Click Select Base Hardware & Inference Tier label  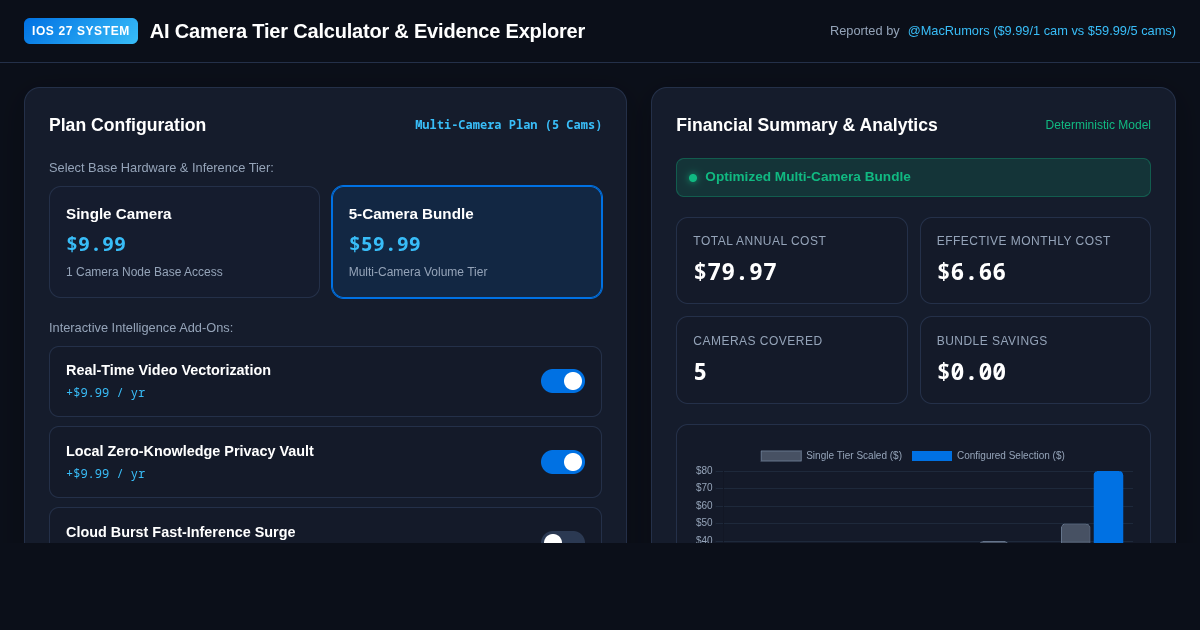tap(161, 168)
